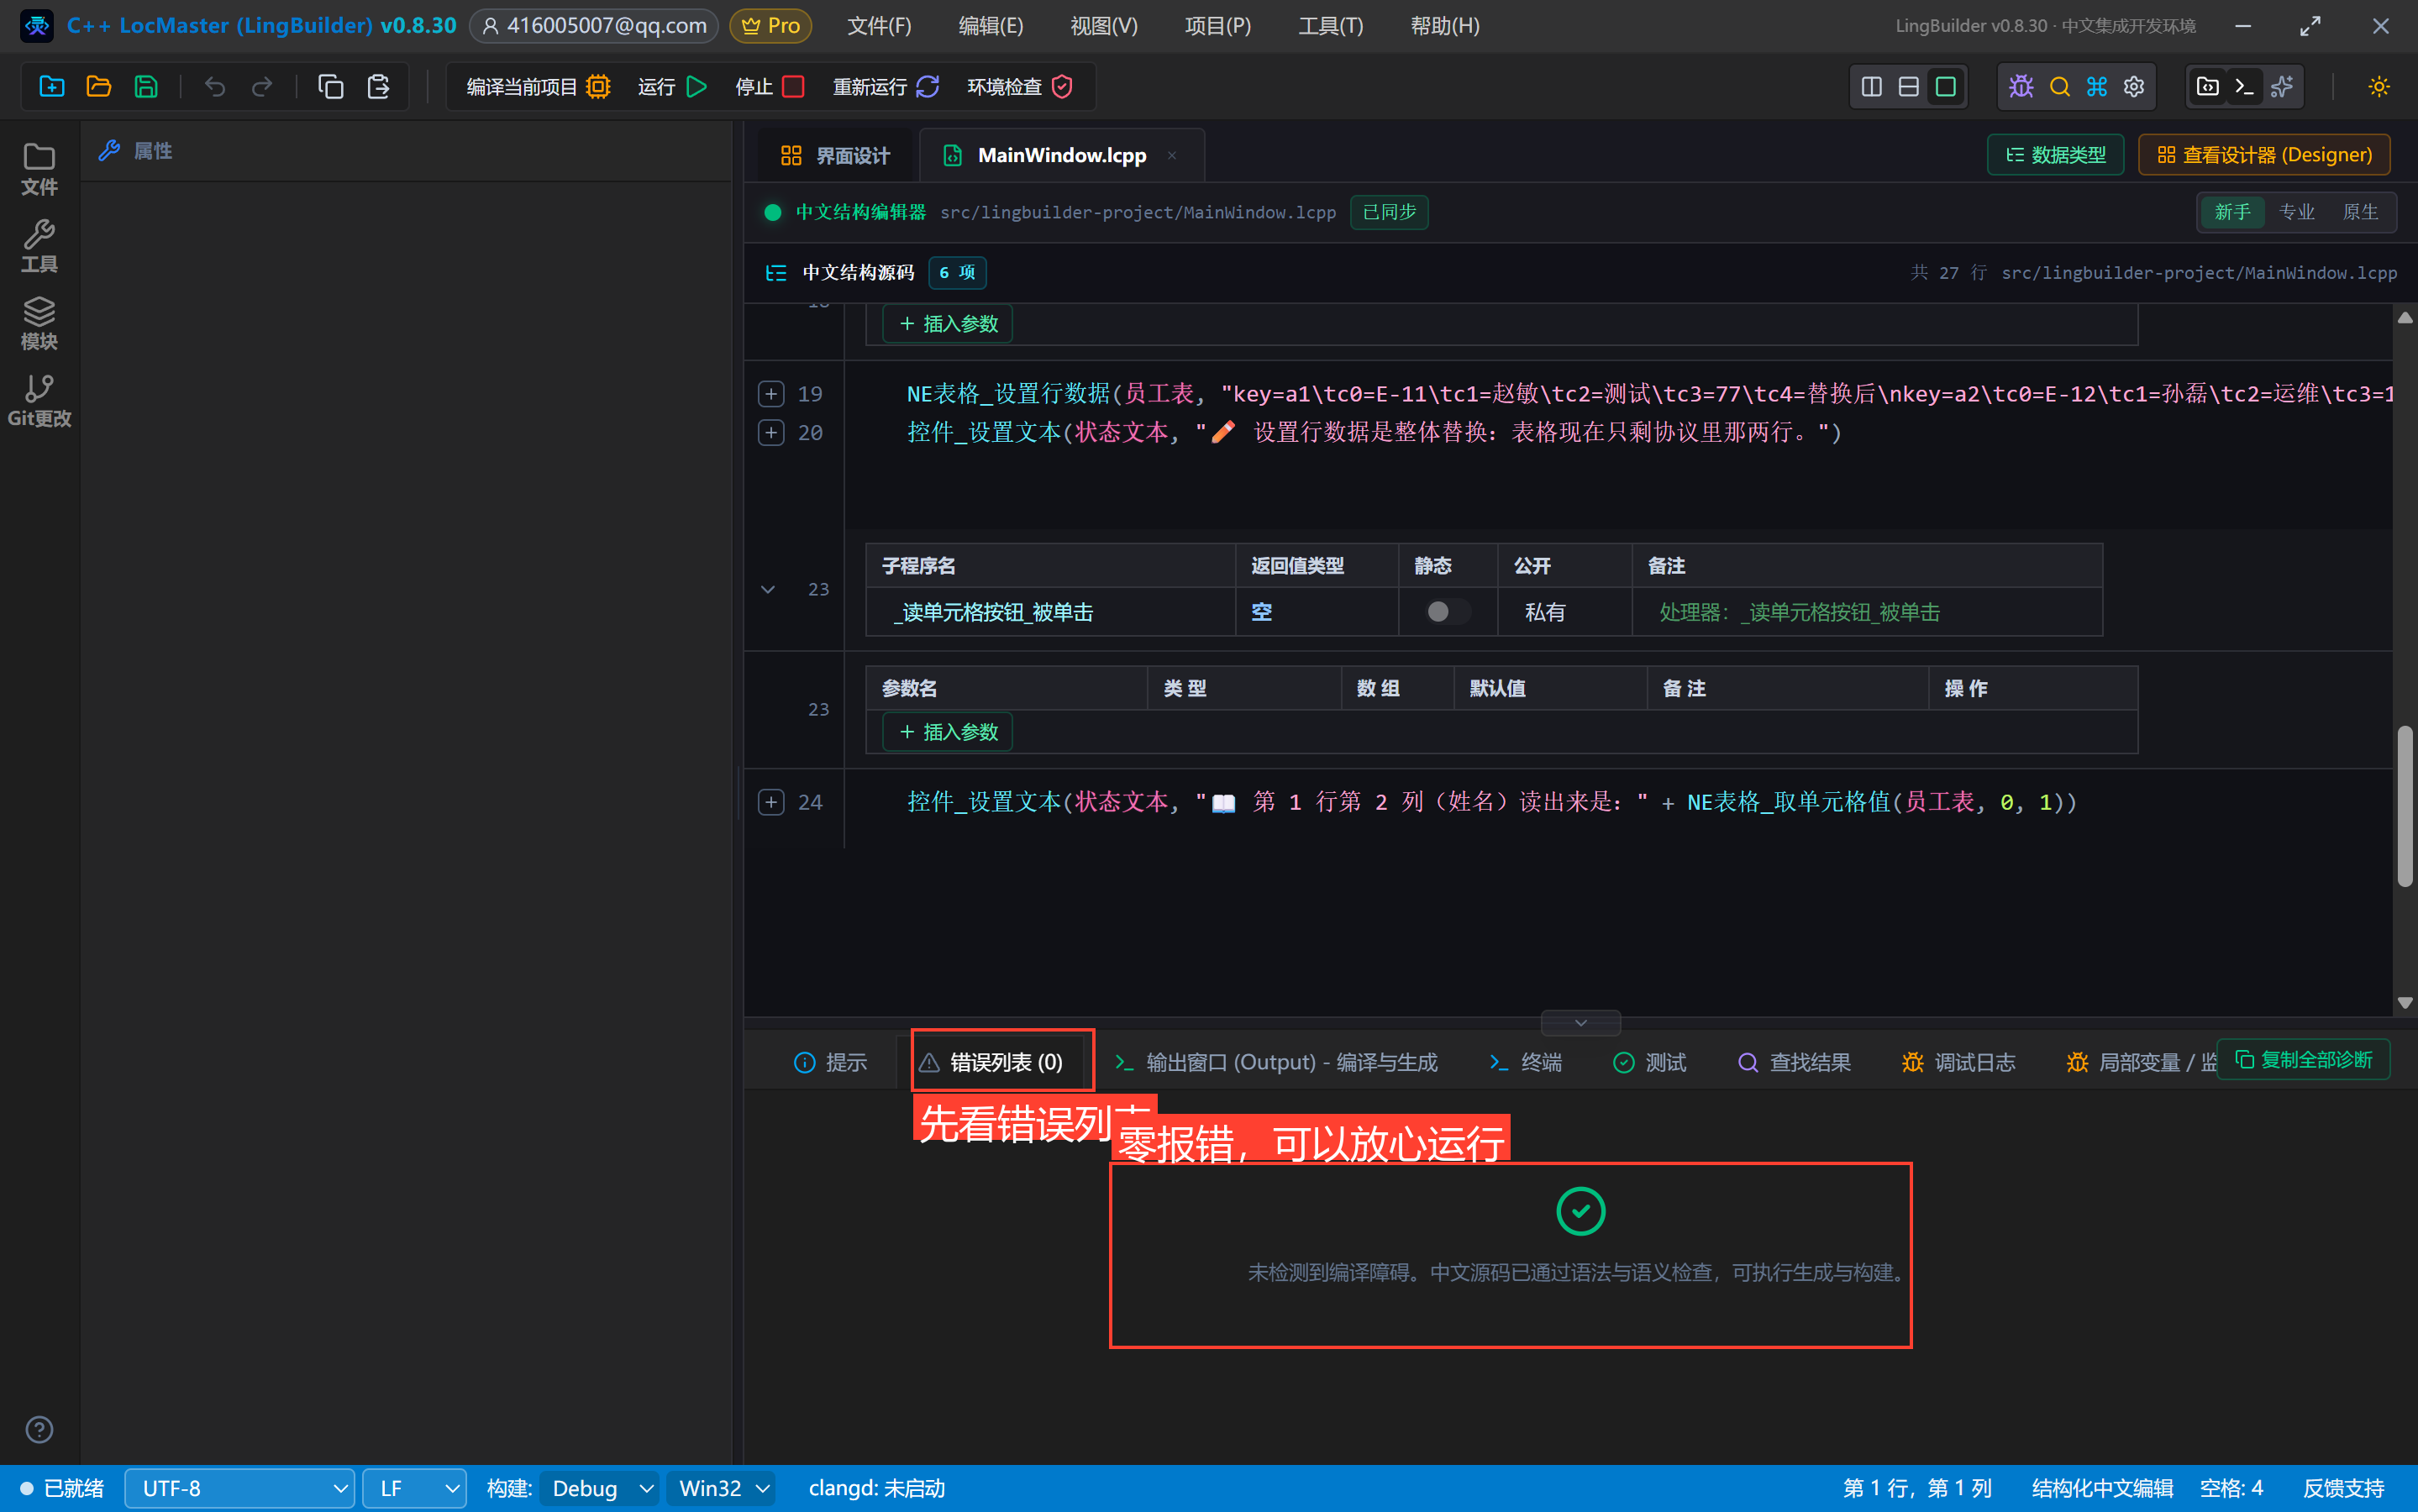Click the open folder toolbar icon
The image size is (2418, 1512).
(x=99, y=87)
